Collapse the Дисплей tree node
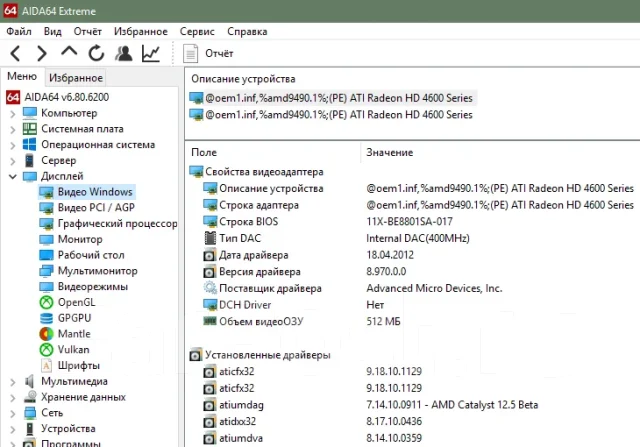 coord(13,176)
